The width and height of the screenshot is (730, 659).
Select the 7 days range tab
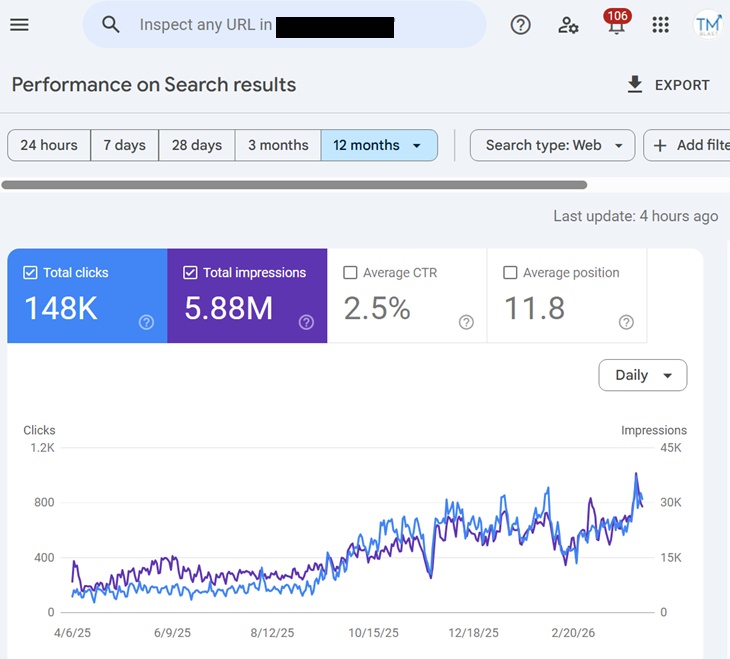coord(124,145)
